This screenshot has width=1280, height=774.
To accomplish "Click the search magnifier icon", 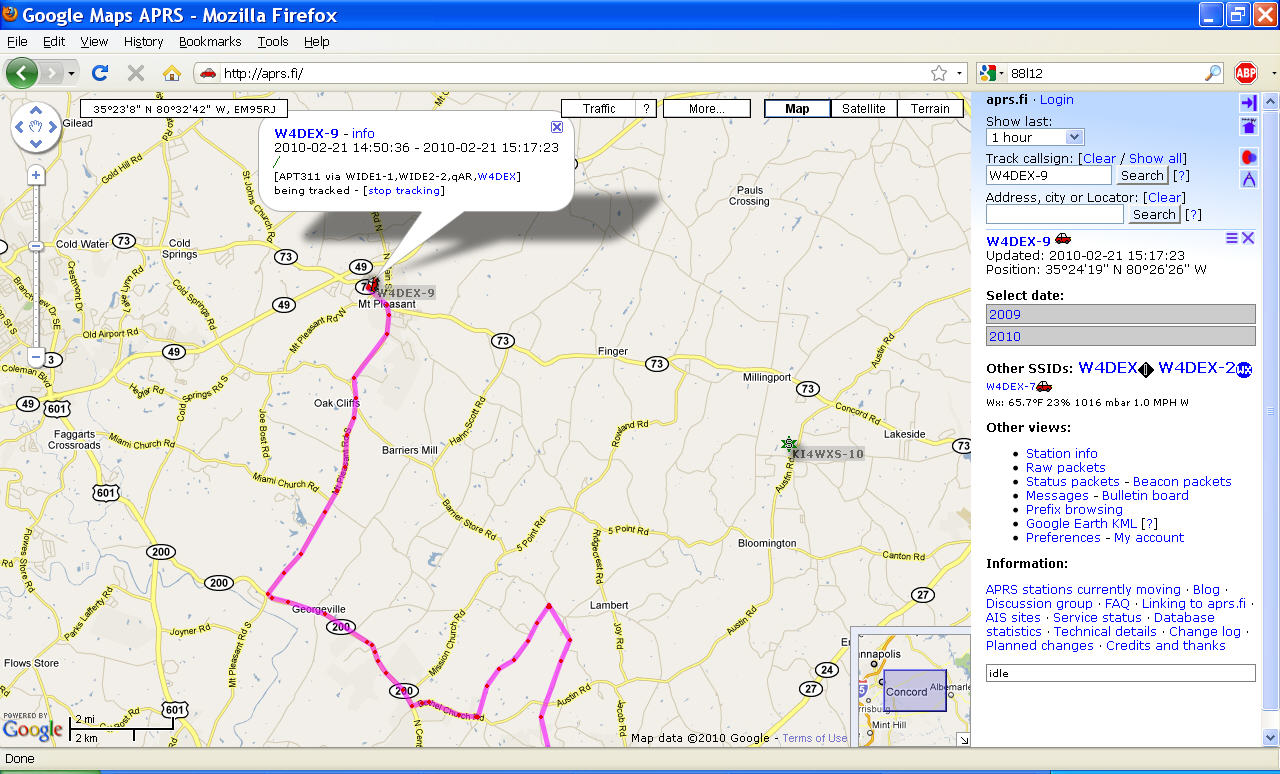I will [x=1213, y=73].
